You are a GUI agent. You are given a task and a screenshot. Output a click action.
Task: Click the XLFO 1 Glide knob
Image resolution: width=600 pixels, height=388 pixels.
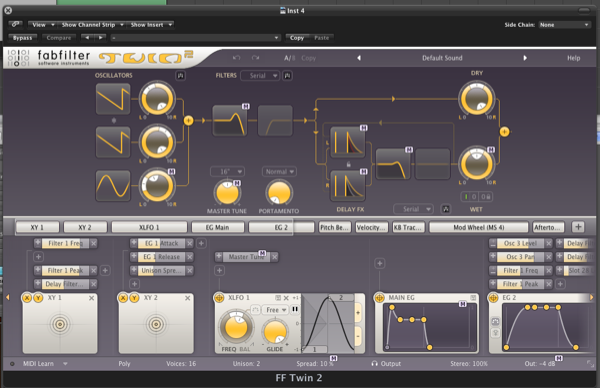275,331
